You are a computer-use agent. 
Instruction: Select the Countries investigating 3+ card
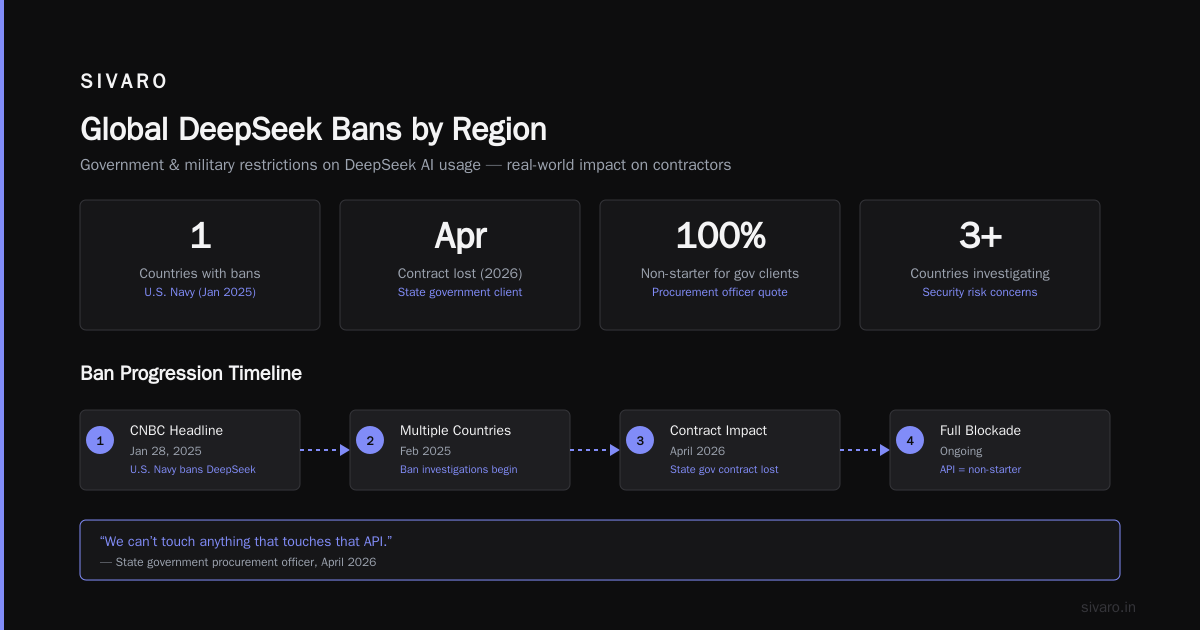pos(980,265)
